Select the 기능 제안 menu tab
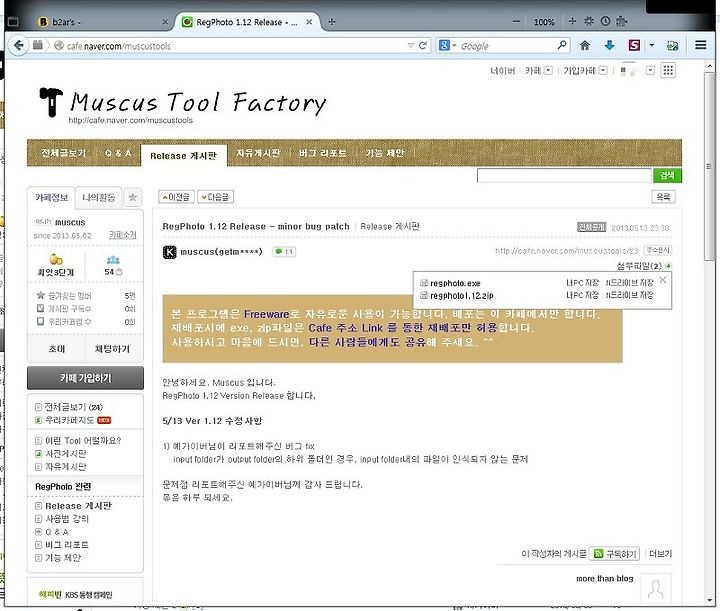Viewport: 720px width, 611px height. point(385,153)
